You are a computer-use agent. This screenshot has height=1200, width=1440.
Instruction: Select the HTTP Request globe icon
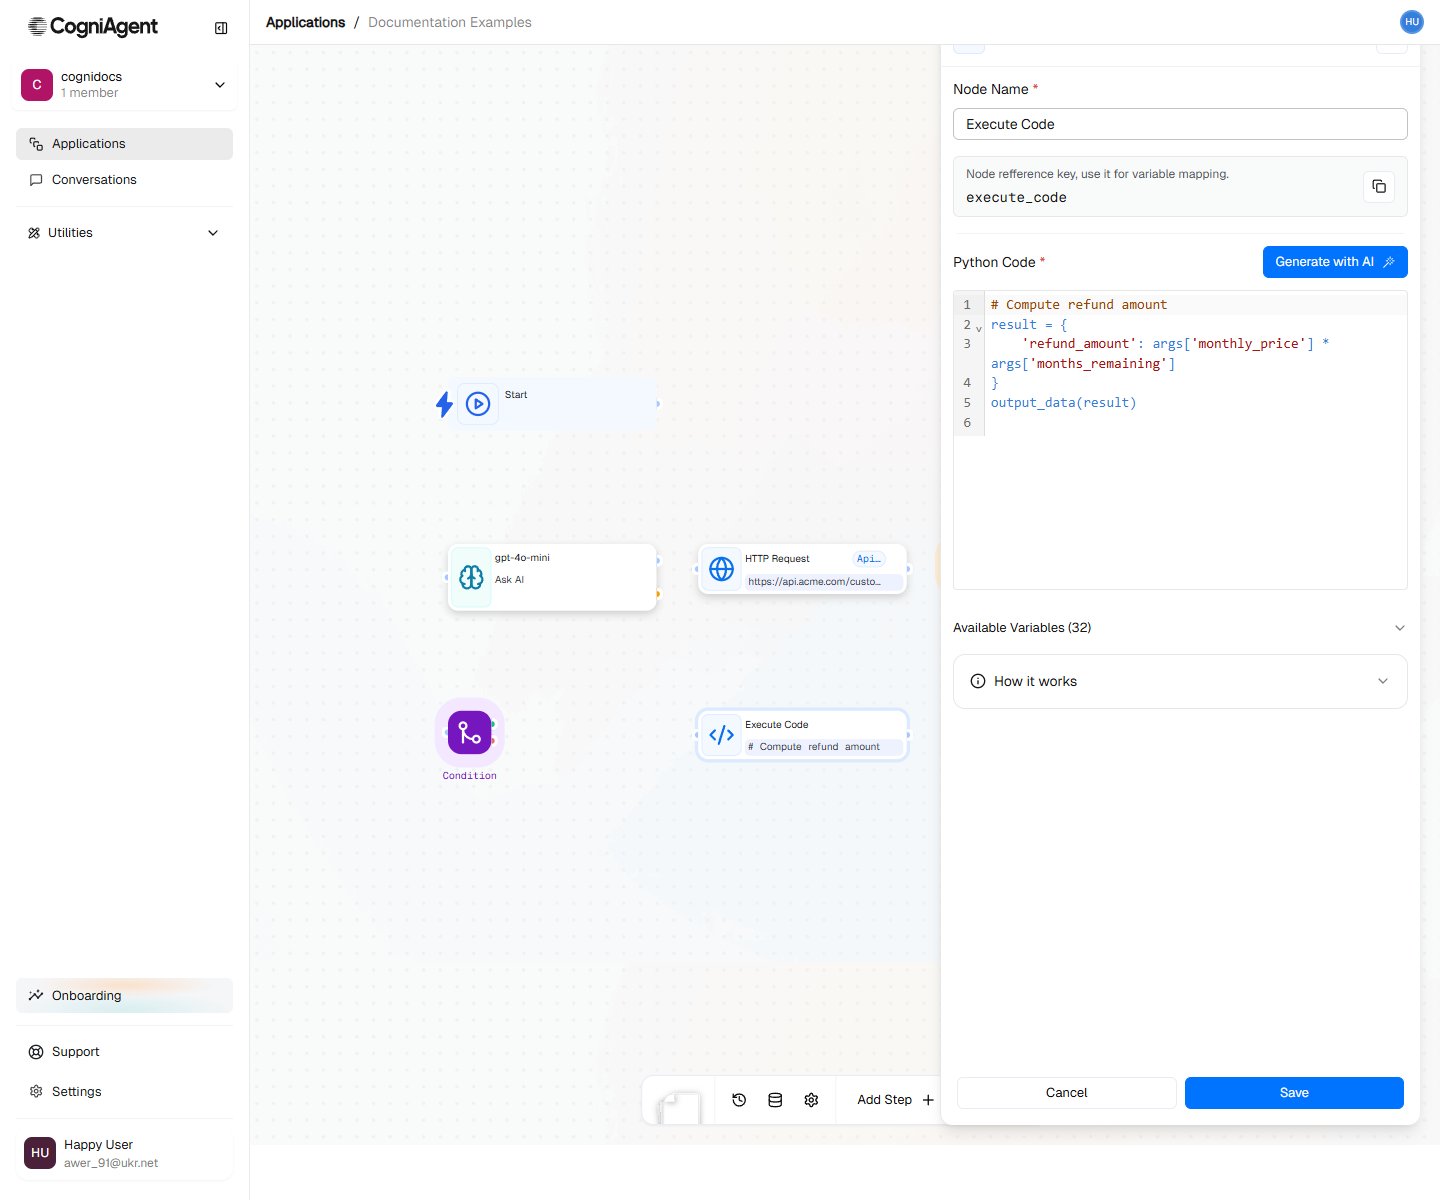pyautogui.click(x=721, y=569)
